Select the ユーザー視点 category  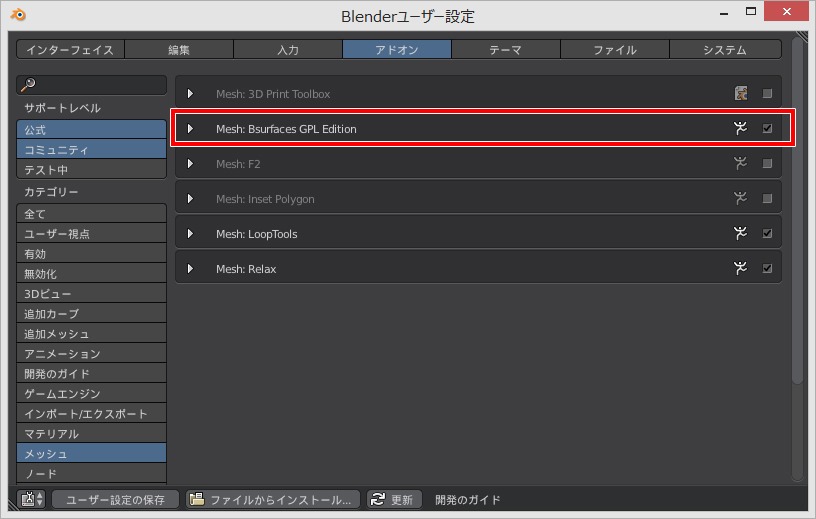pyautogui.click(x=92, y=234)
